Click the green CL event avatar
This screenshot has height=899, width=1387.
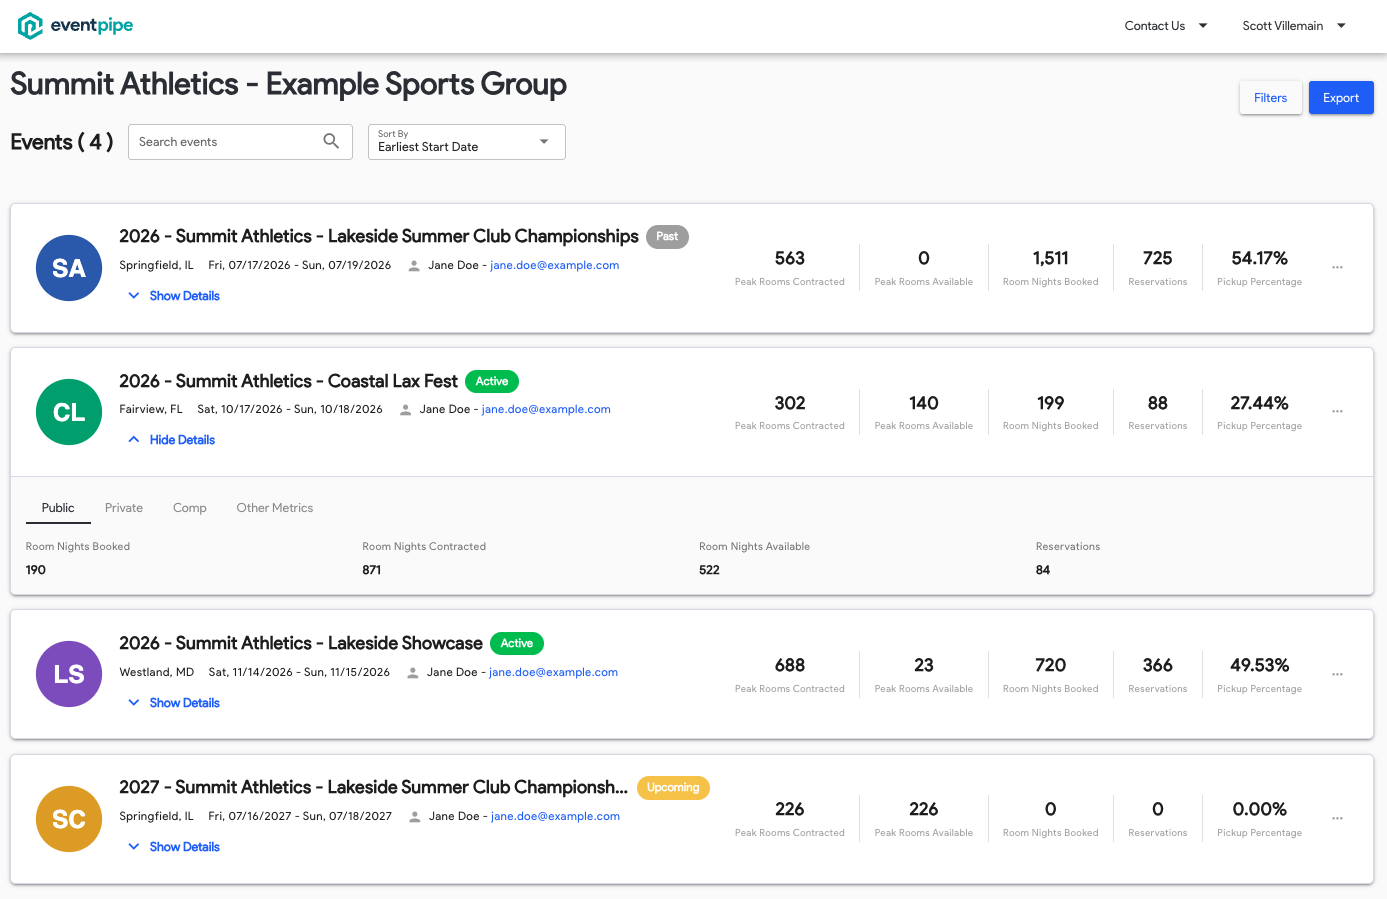tap(69, 412)
